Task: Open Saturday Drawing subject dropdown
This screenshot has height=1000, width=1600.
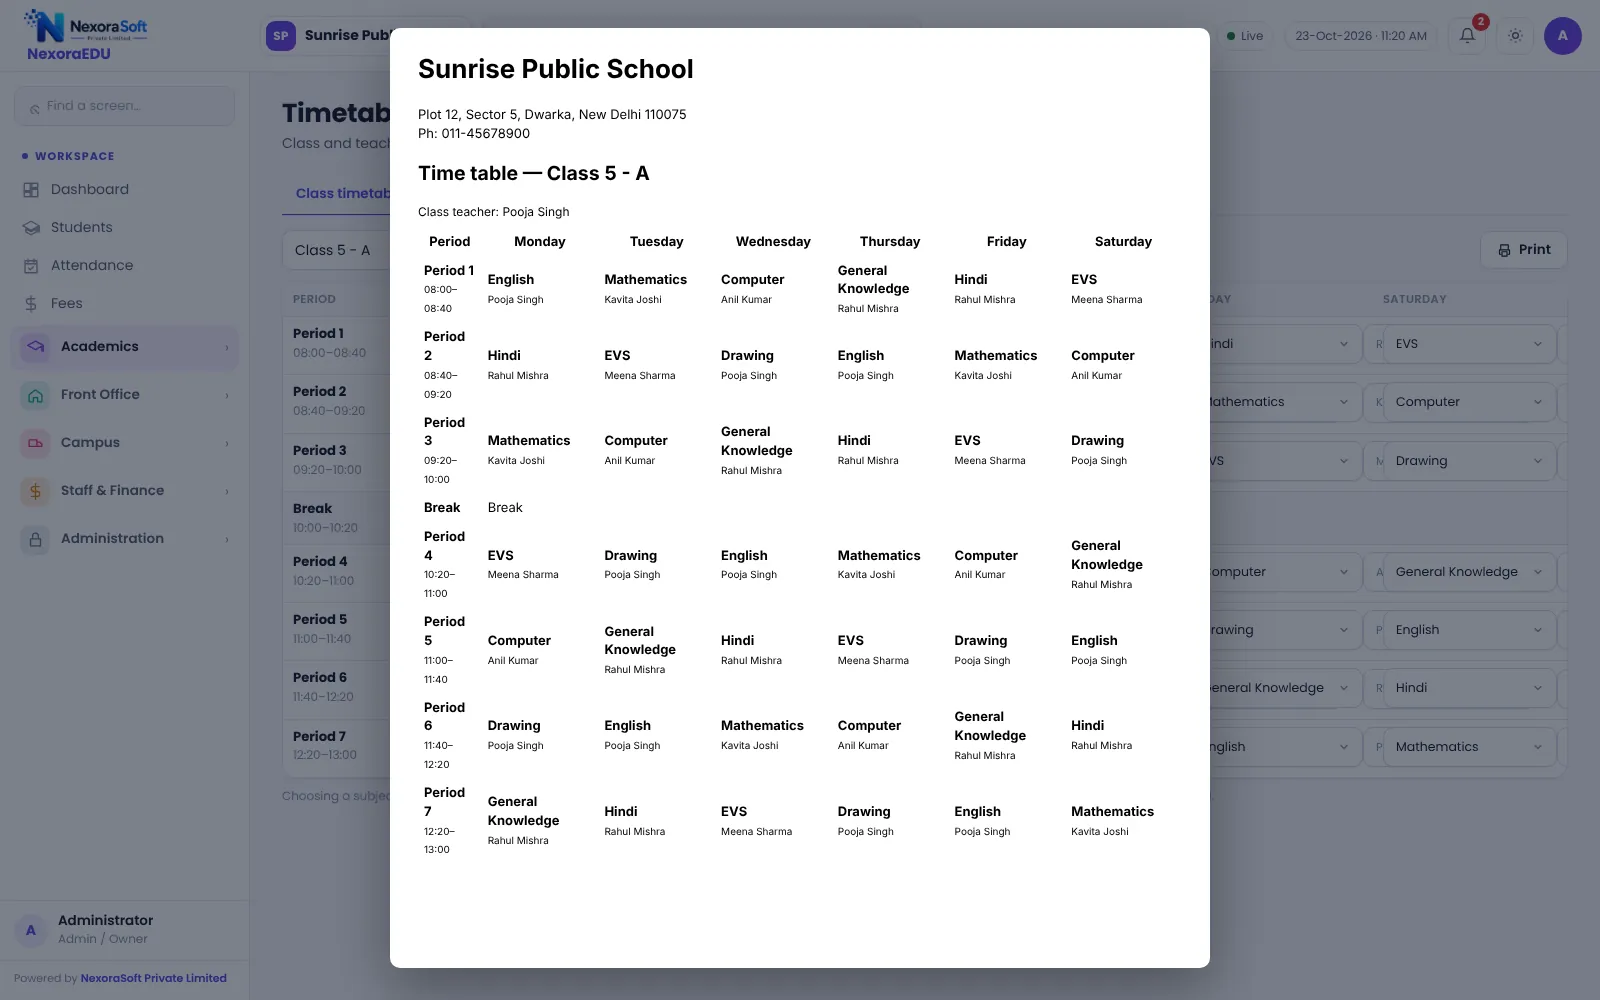Action: tap(1470, 461)
